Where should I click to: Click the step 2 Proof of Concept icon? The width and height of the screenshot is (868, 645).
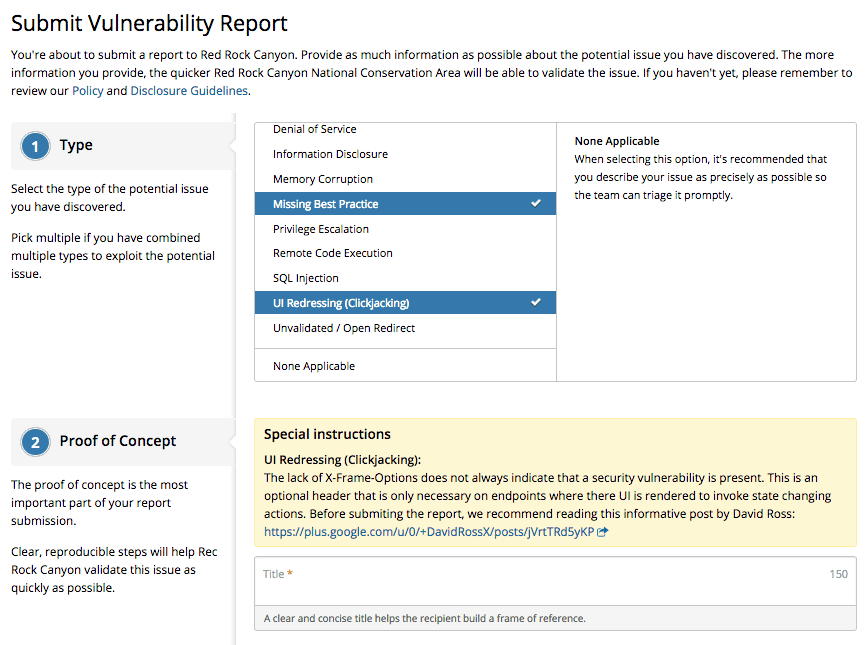[x=35, y=442]
